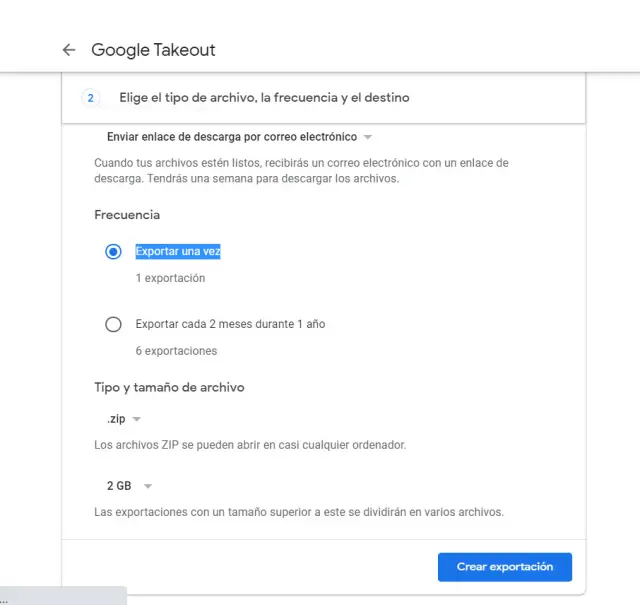The height and width of the screenshot is (605, 640).
Task: Choose the 'Exportar cada 2 meses' radio button
Action: (x=113, y=324)
